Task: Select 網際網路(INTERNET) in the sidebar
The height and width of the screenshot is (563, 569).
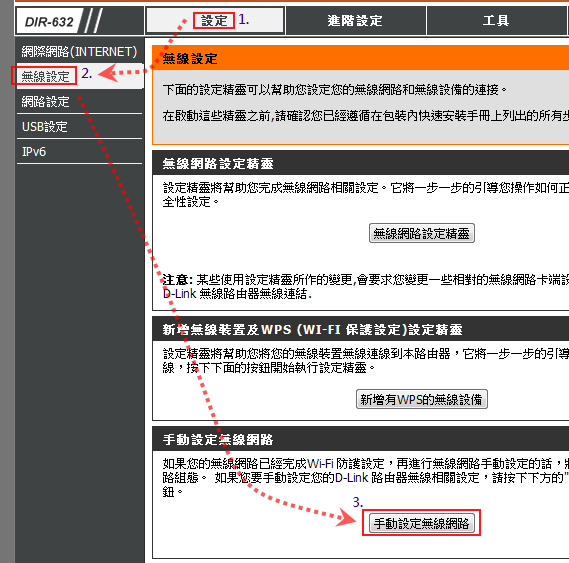Action: [x=79, y=52]
